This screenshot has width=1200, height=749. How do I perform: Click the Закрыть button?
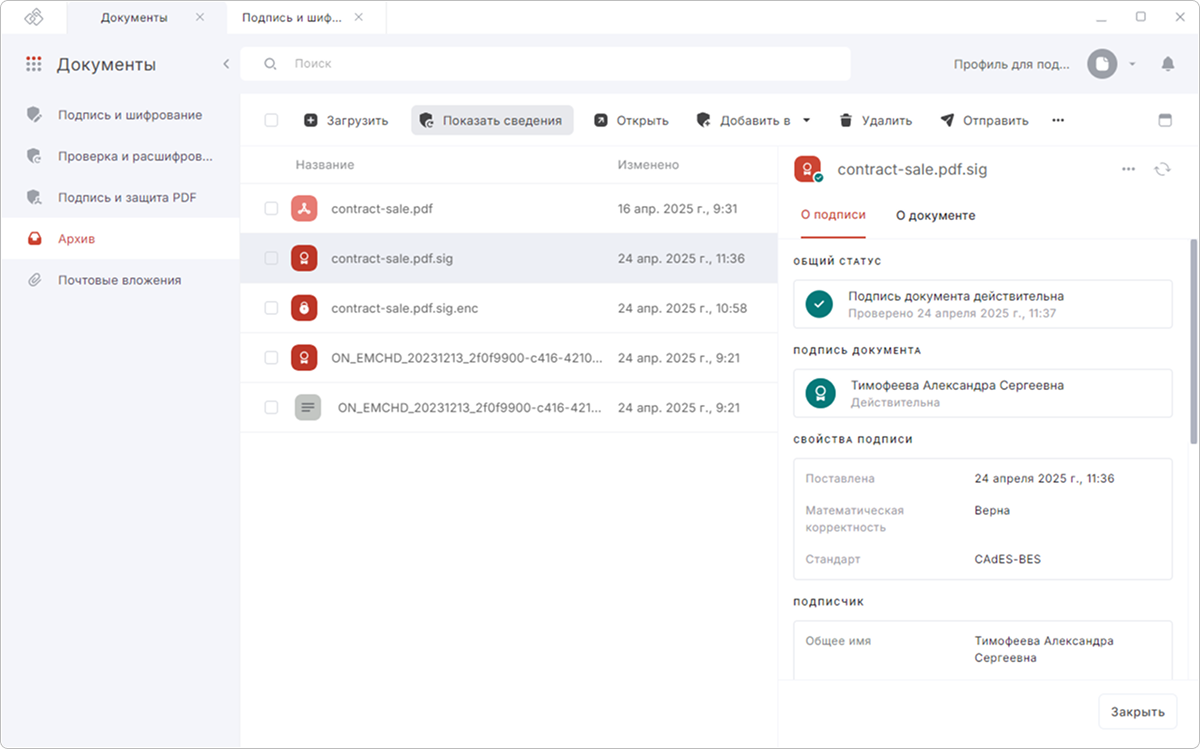pos(1138,712)
